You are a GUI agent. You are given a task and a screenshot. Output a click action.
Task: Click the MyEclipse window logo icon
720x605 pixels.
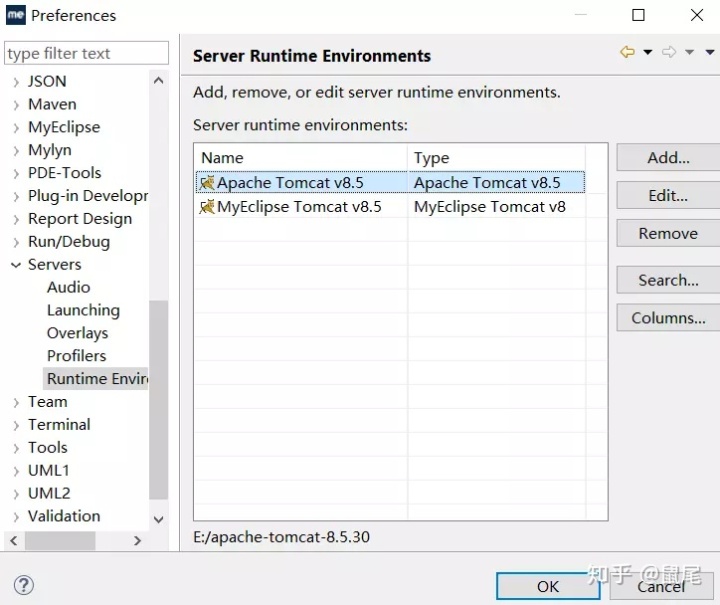[16, 15]
